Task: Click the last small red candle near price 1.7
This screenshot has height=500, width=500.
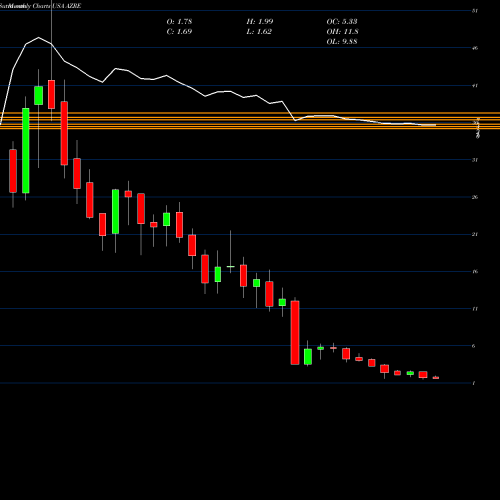Action: pyautogui.click(x=436, y=378)
